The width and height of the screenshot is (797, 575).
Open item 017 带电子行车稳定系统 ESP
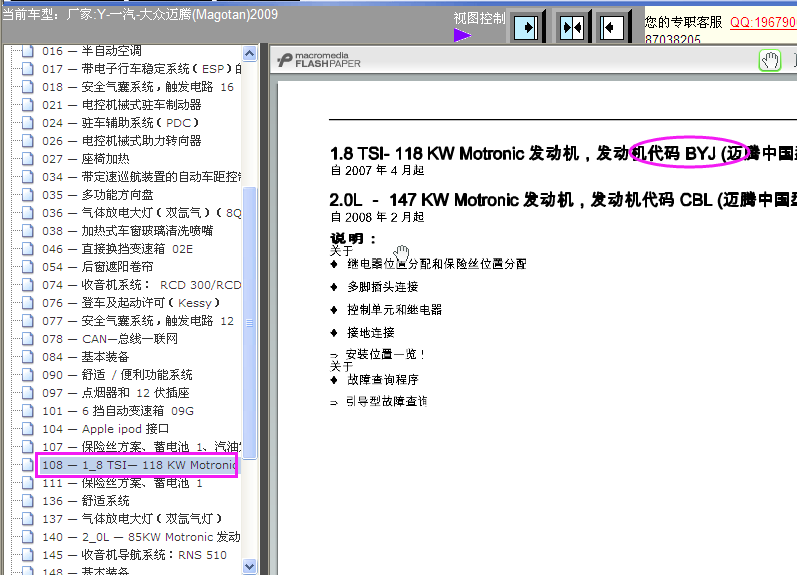tap(141, 69)
